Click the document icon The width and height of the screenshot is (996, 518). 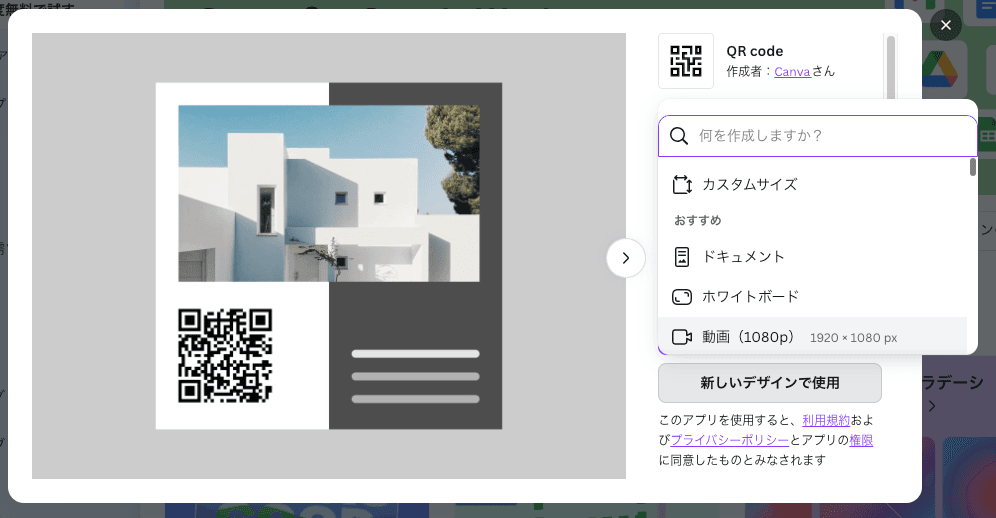[682, 257]
